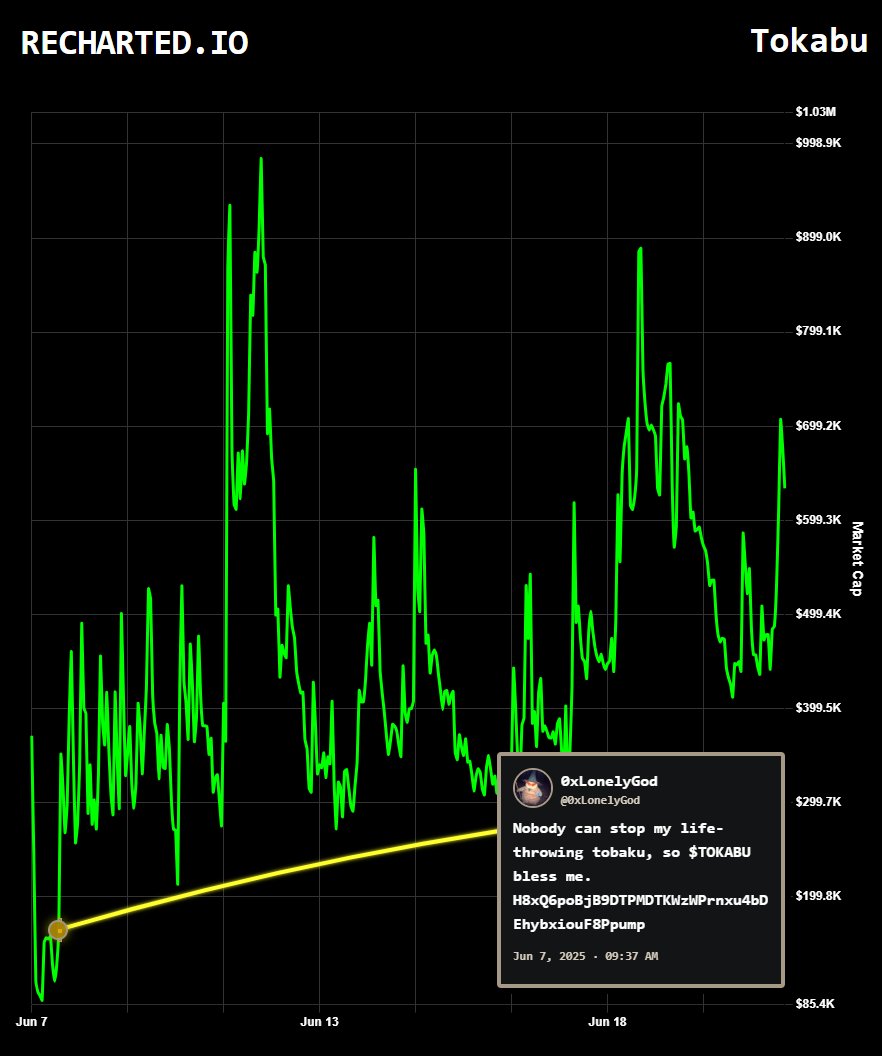Image resolution: width=882 pixels, height=1056 pixels.
Task: Click the $899.0K axis label
Action: (x=818, y=236)
